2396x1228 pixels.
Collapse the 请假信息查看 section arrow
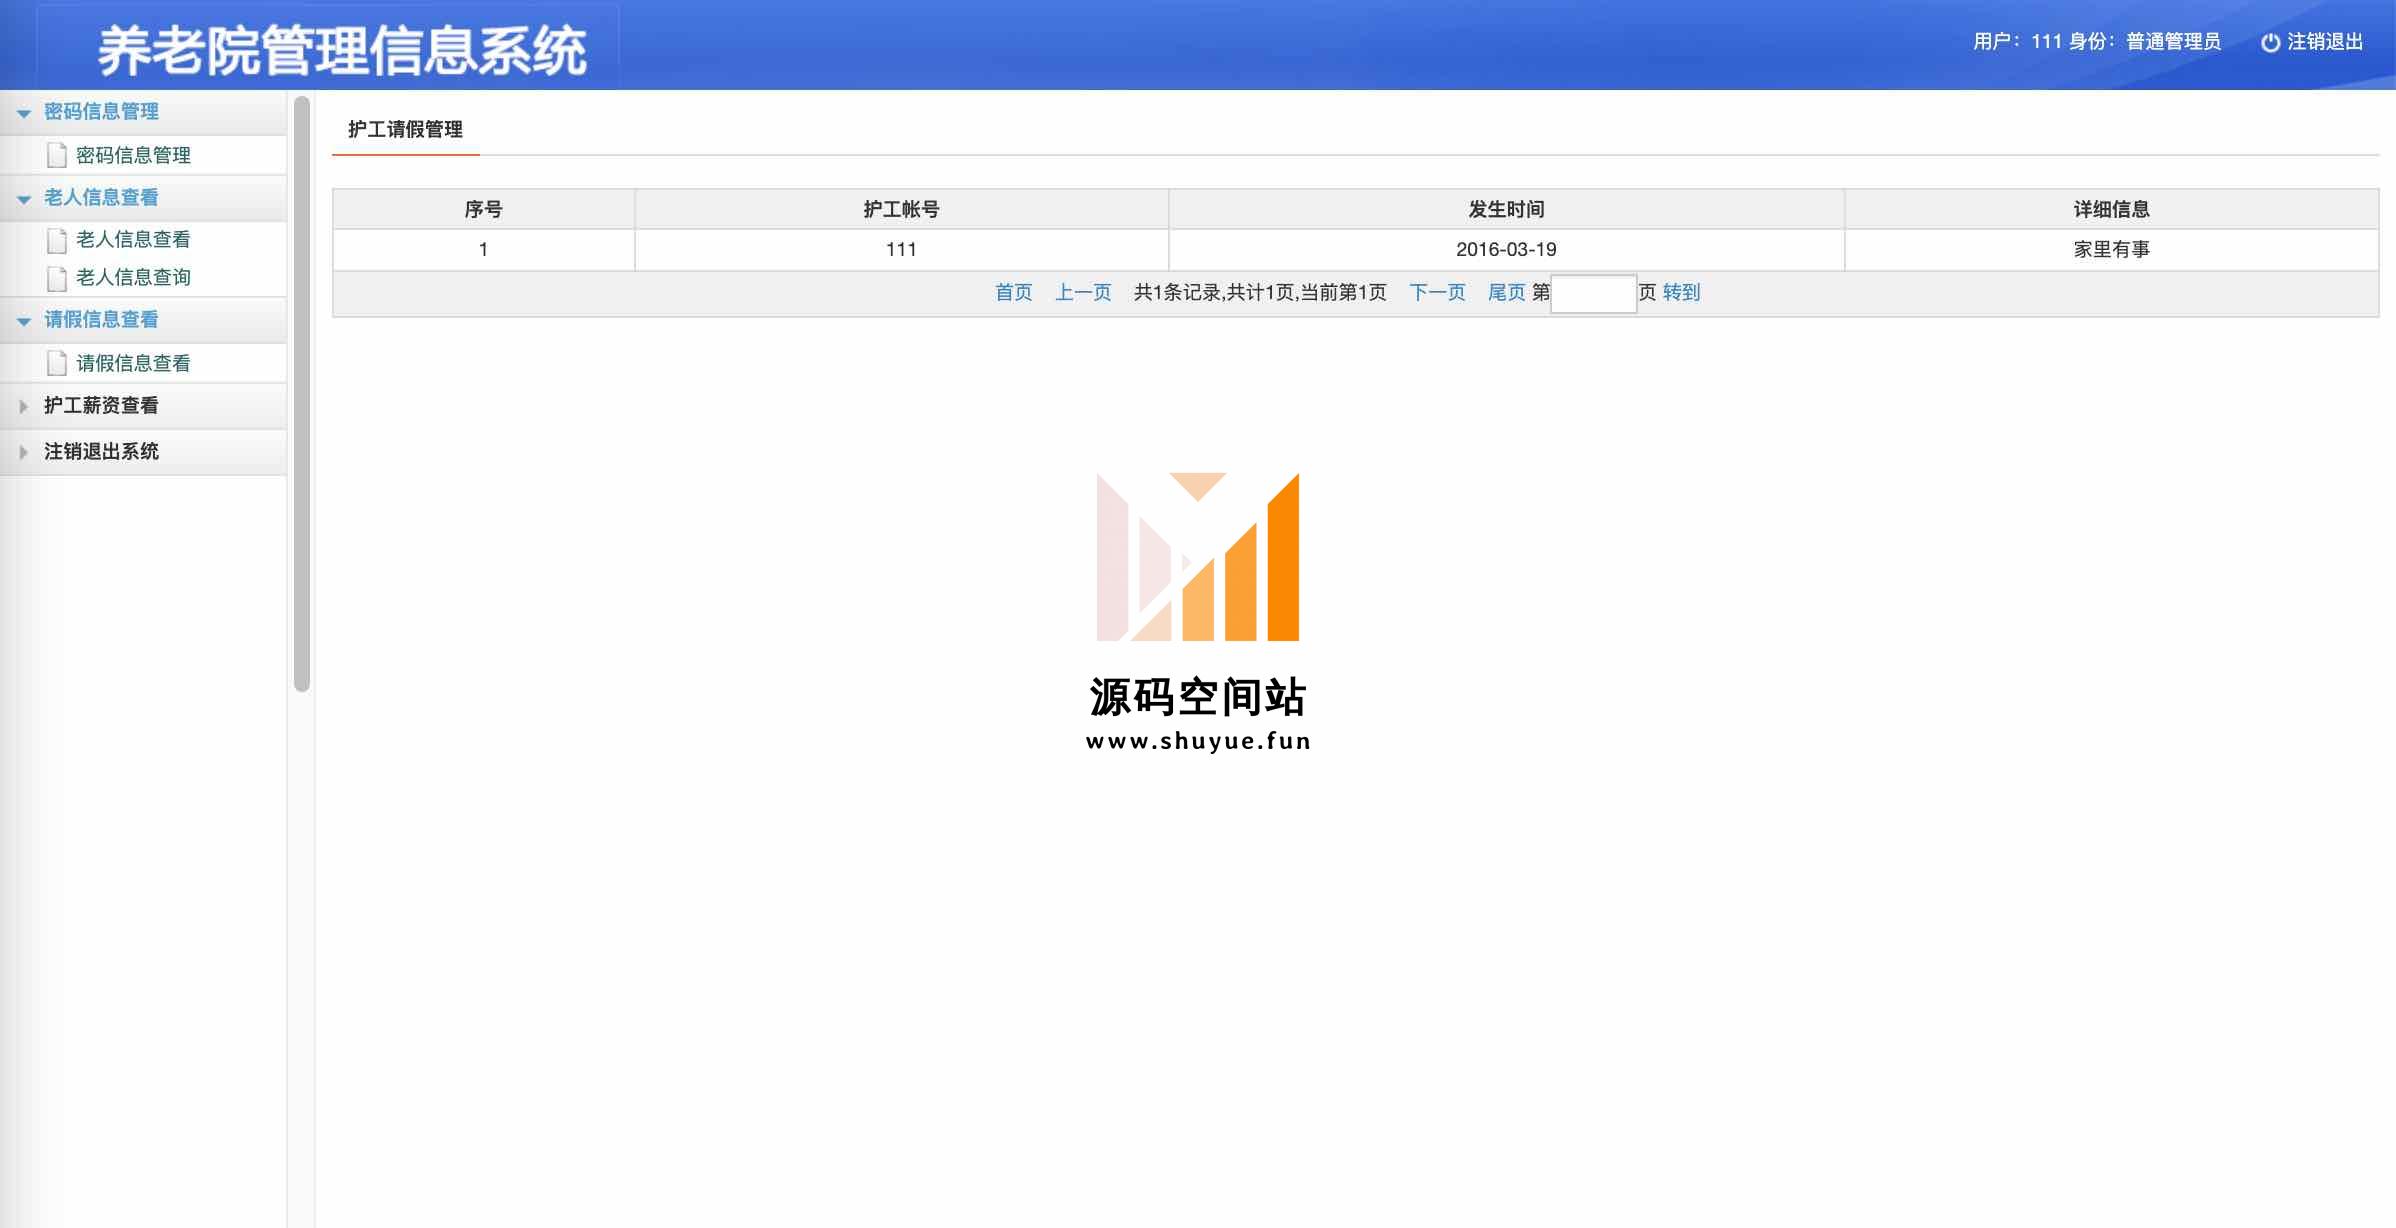pyautogui.click(x=24, y=321)
